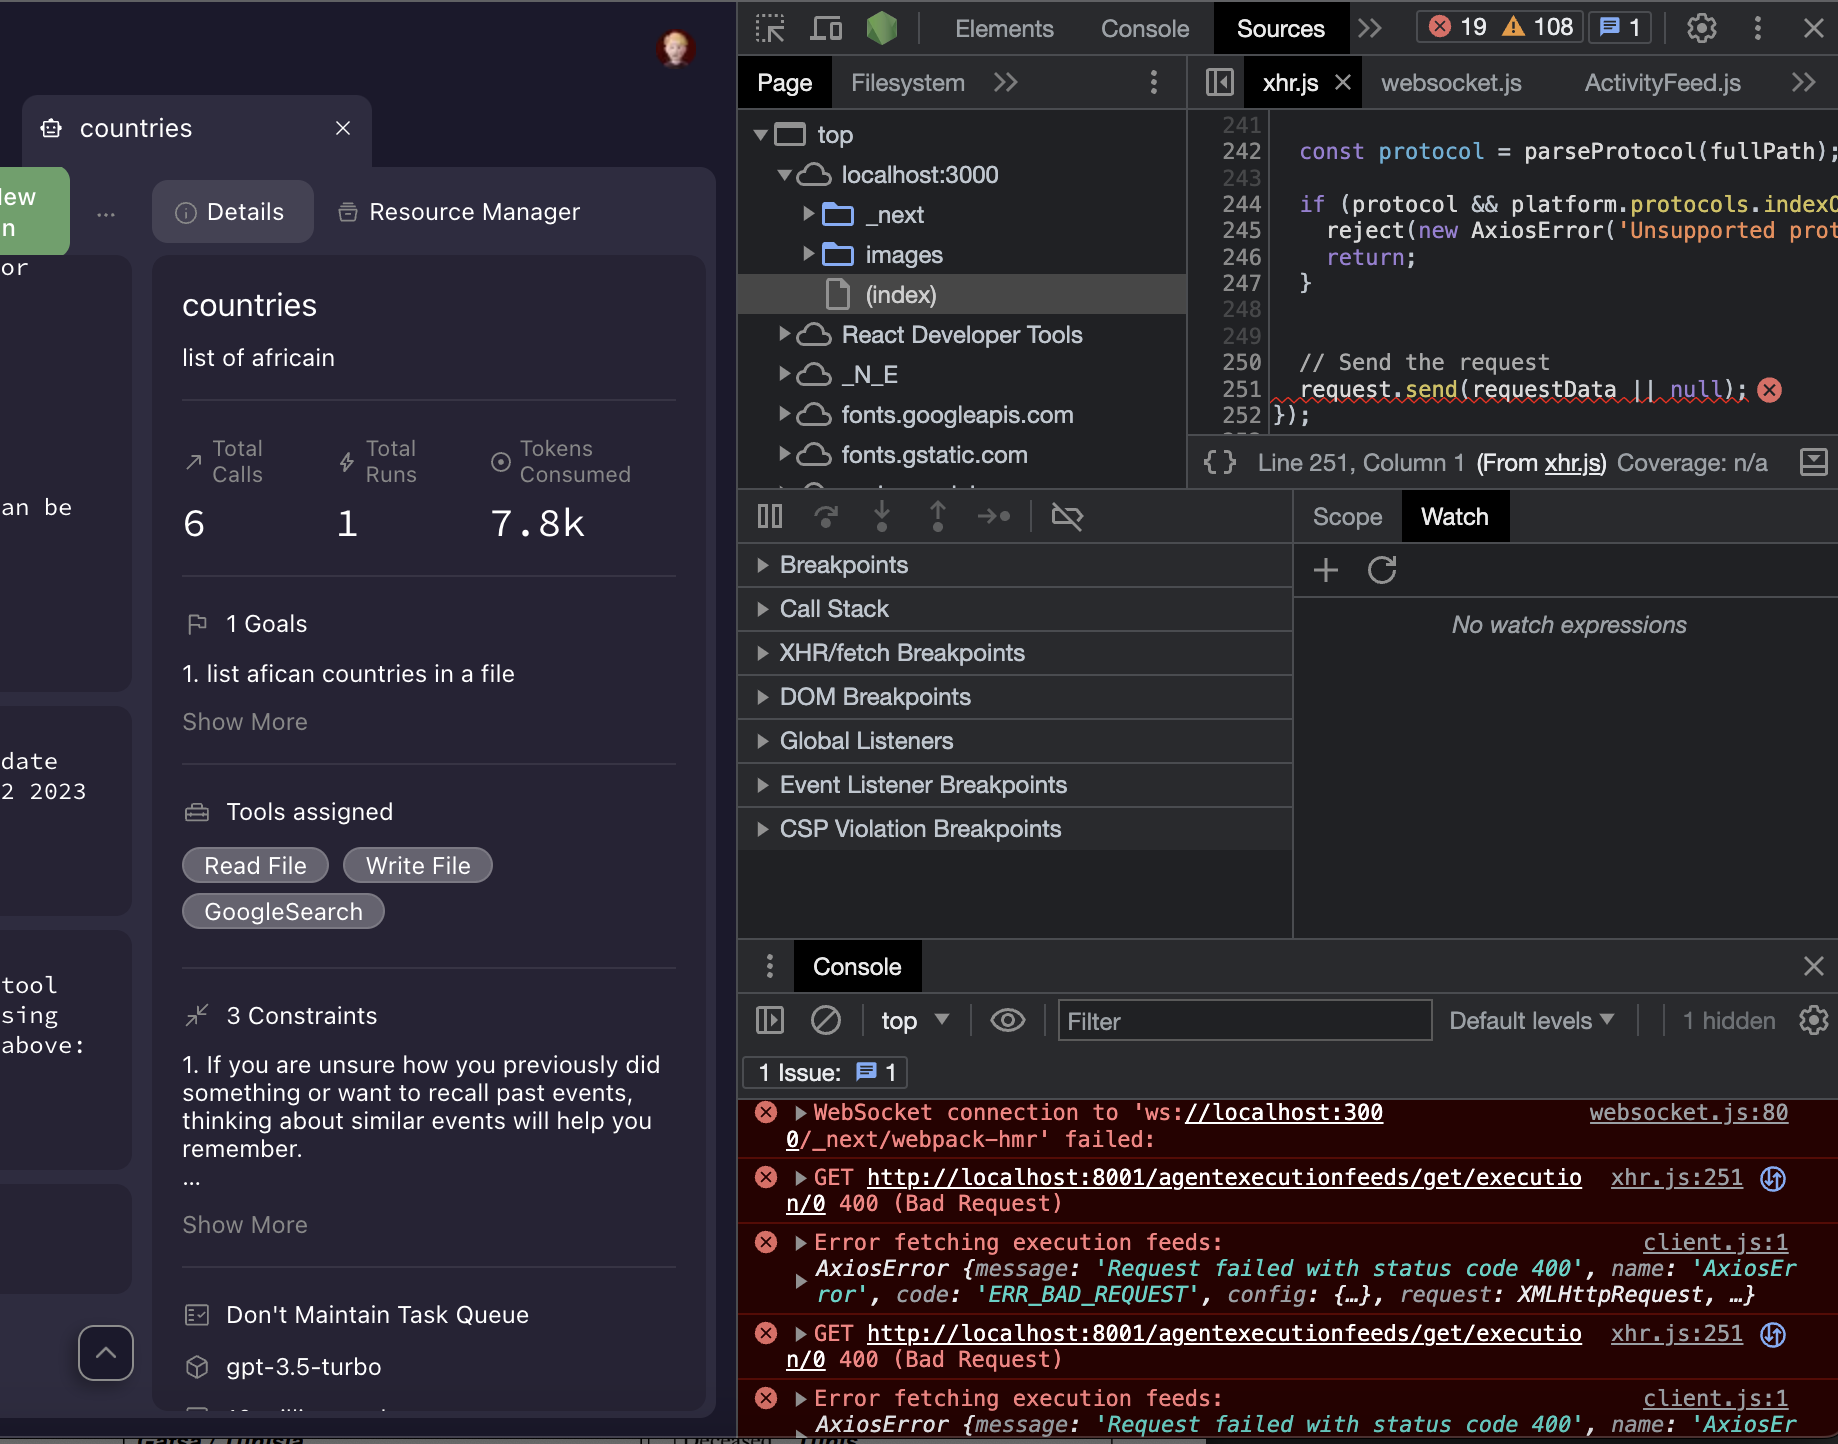Click Show More under Goals
This screenshot has width=1838, height=1444.
click(x=244, y=721)
